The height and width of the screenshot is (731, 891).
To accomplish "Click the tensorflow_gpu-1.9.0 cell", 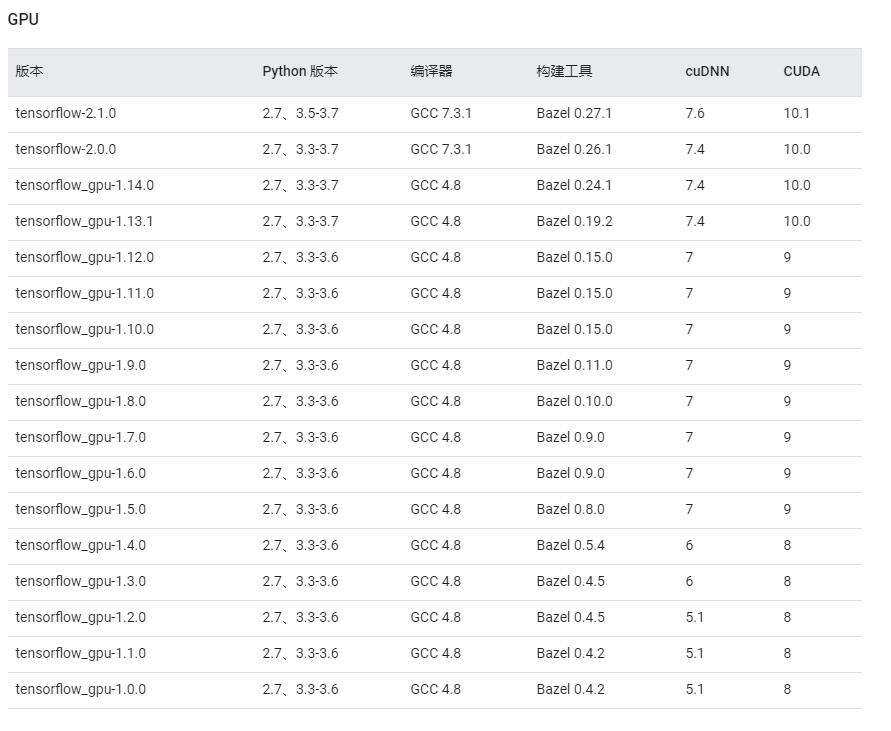I will [x=81, y=365].
